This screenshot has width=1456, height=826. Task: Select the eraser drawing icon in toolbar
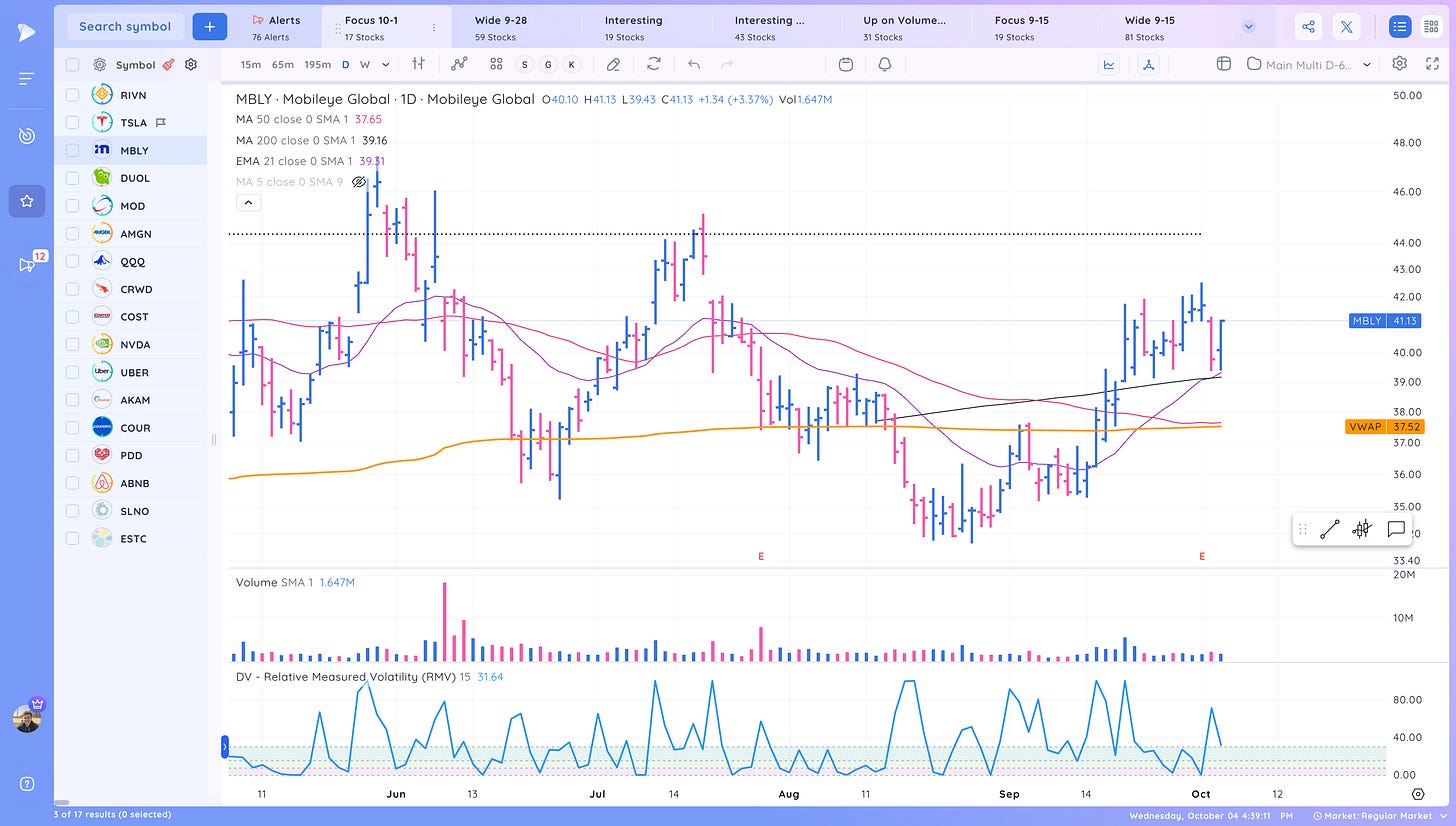point(614,64)
